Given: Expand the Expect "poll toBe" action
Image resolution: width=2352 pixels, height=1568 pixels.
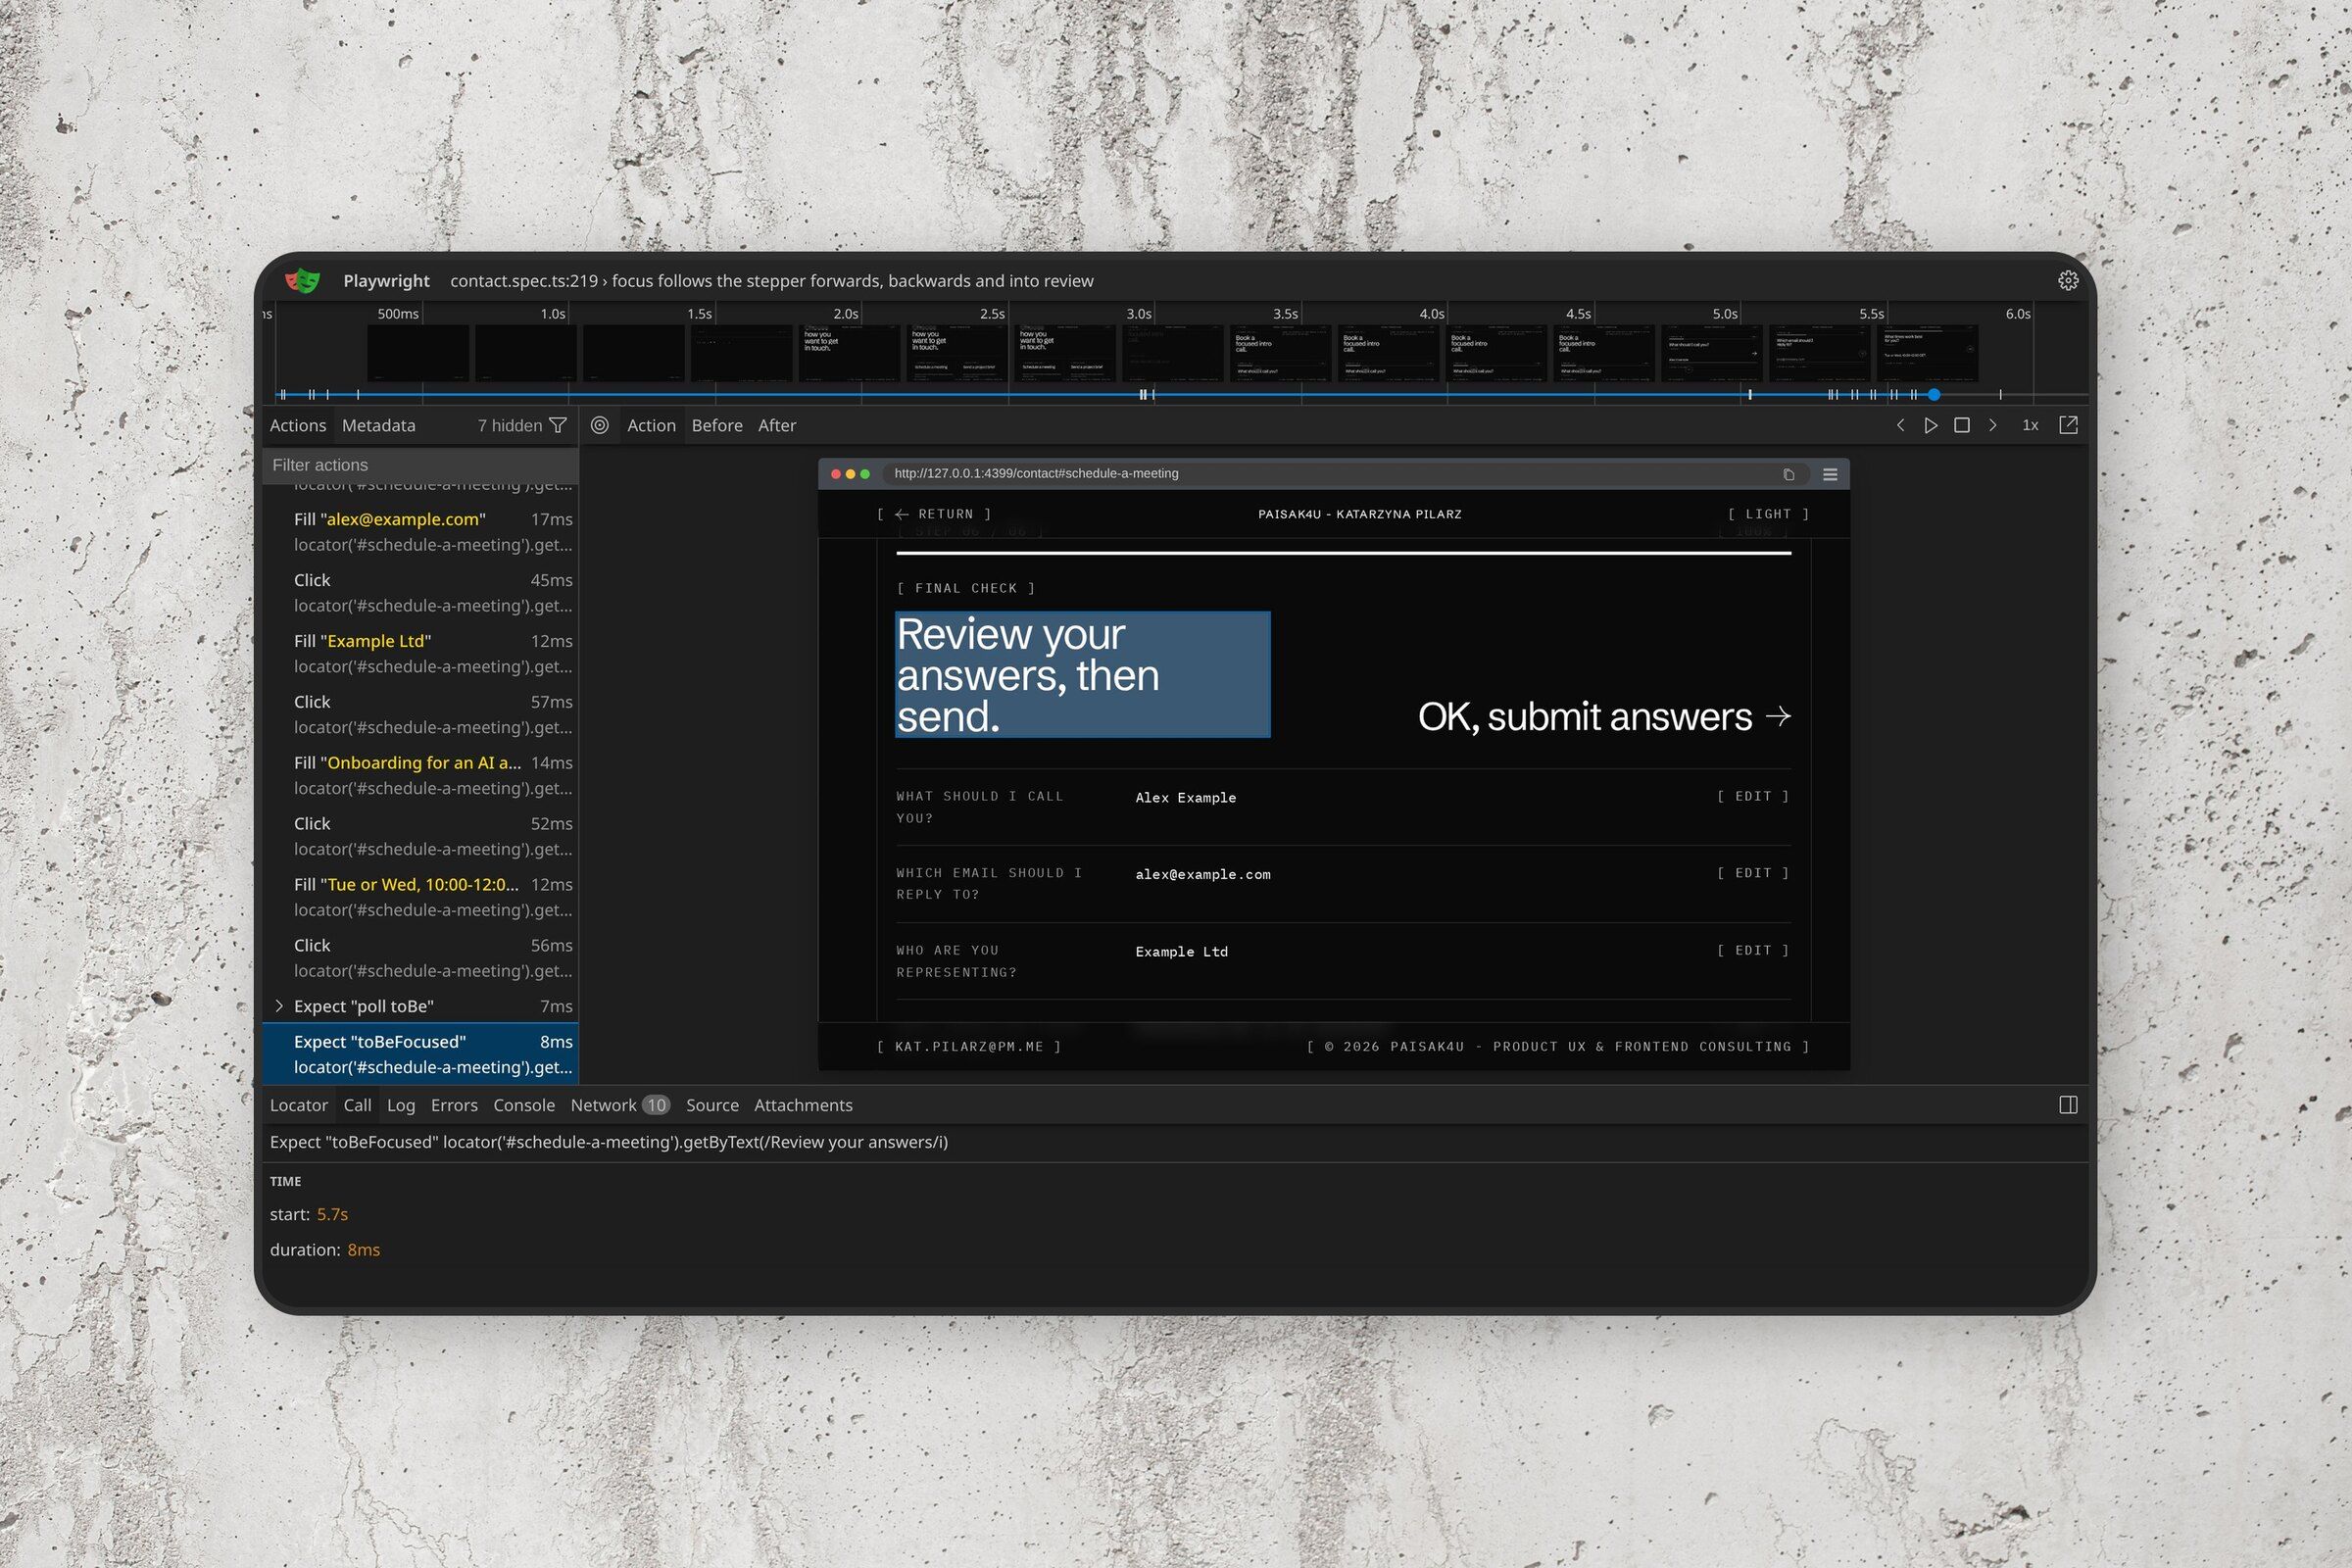Looking at the screenshot, I should click(x=279, y=1006).
